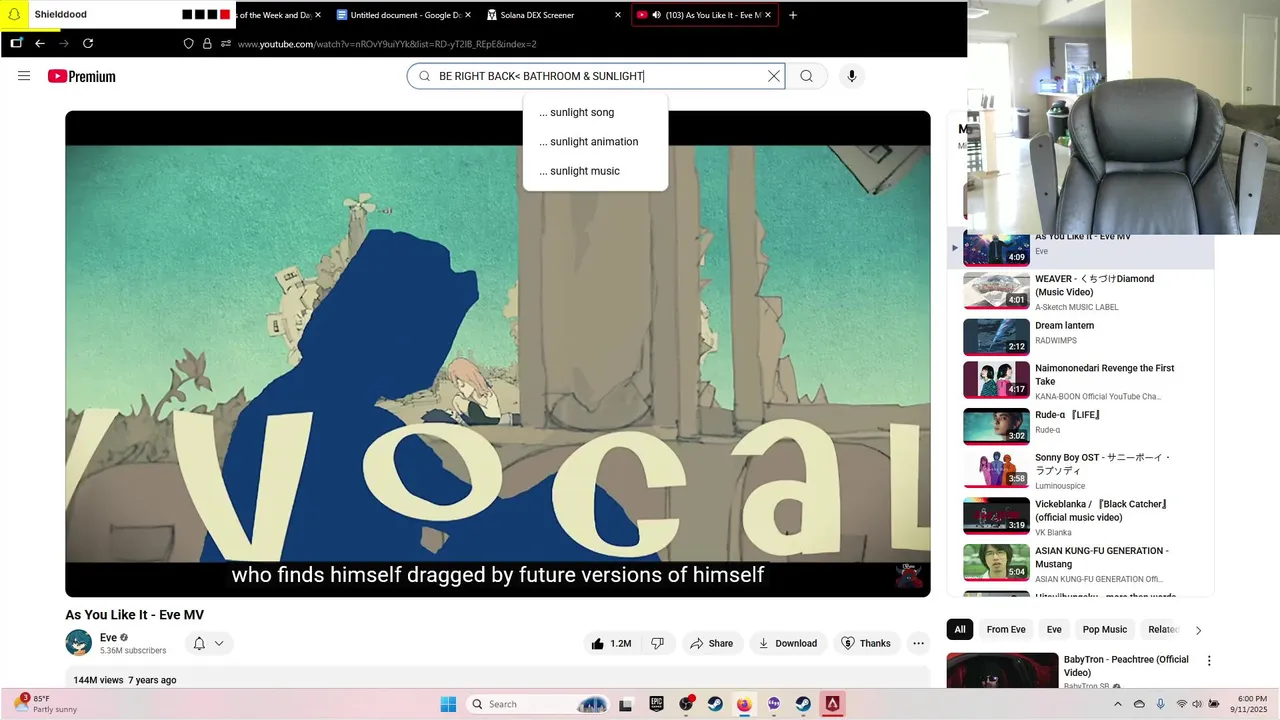The image size is (1280, 720).
Task: Open the Rude-α LIFE thumbnail
Action: (x=996, y=426)
